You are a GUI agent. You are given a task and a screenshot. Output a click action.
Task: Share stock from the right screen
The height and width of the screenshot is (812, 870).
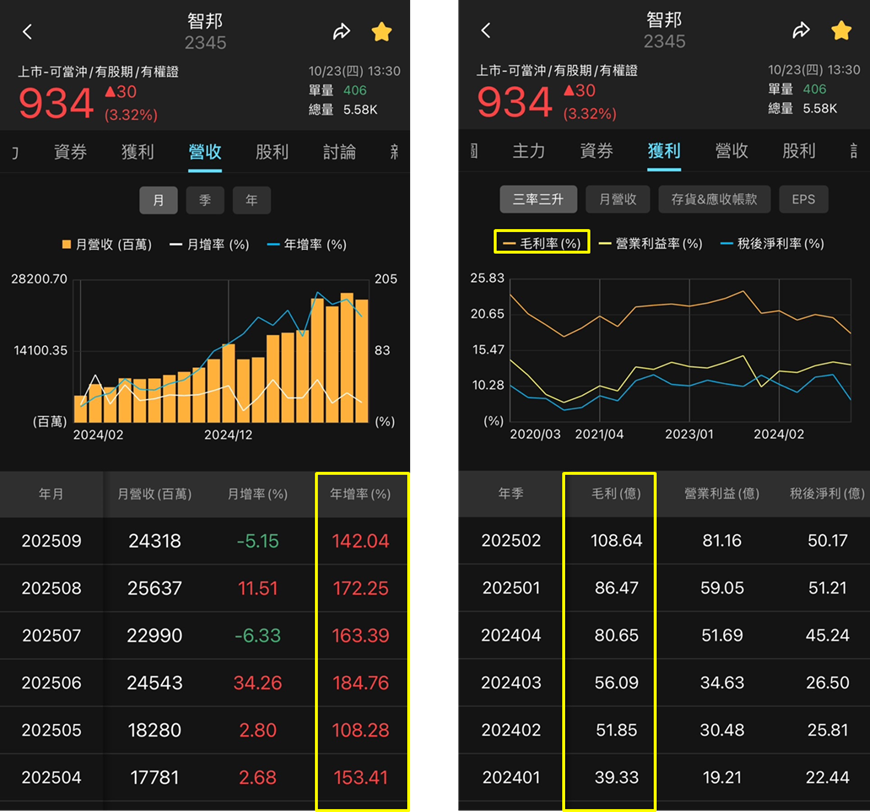(x=801, y=31)
